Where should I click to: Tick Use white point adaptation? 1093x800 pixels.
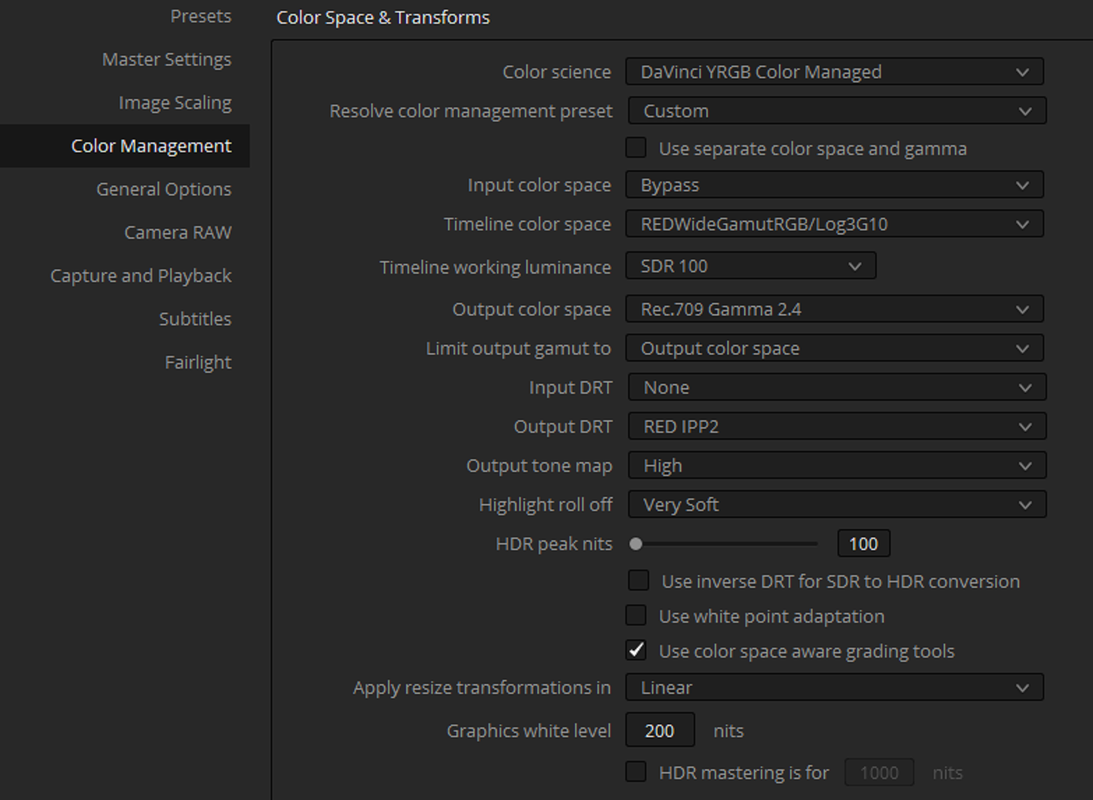click(x=636, y=615)
